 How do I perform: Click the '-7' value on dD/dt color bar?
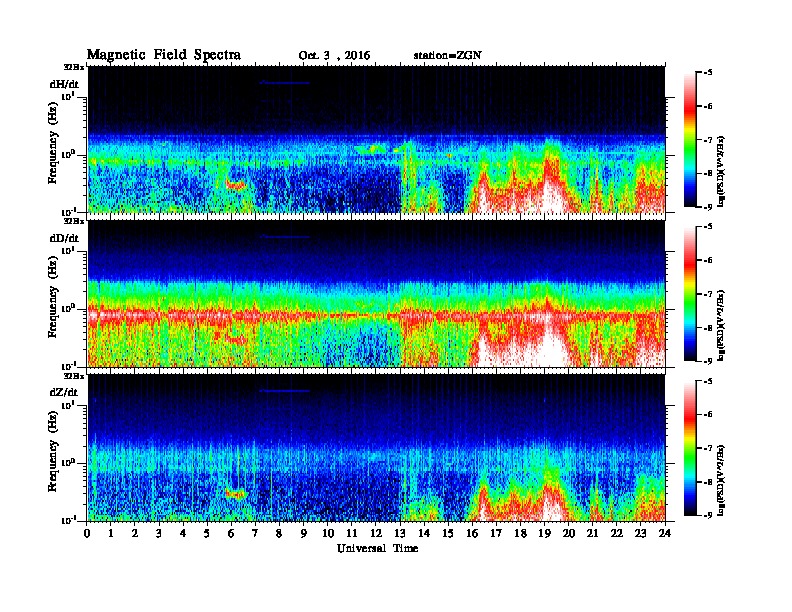coord(708,294)
